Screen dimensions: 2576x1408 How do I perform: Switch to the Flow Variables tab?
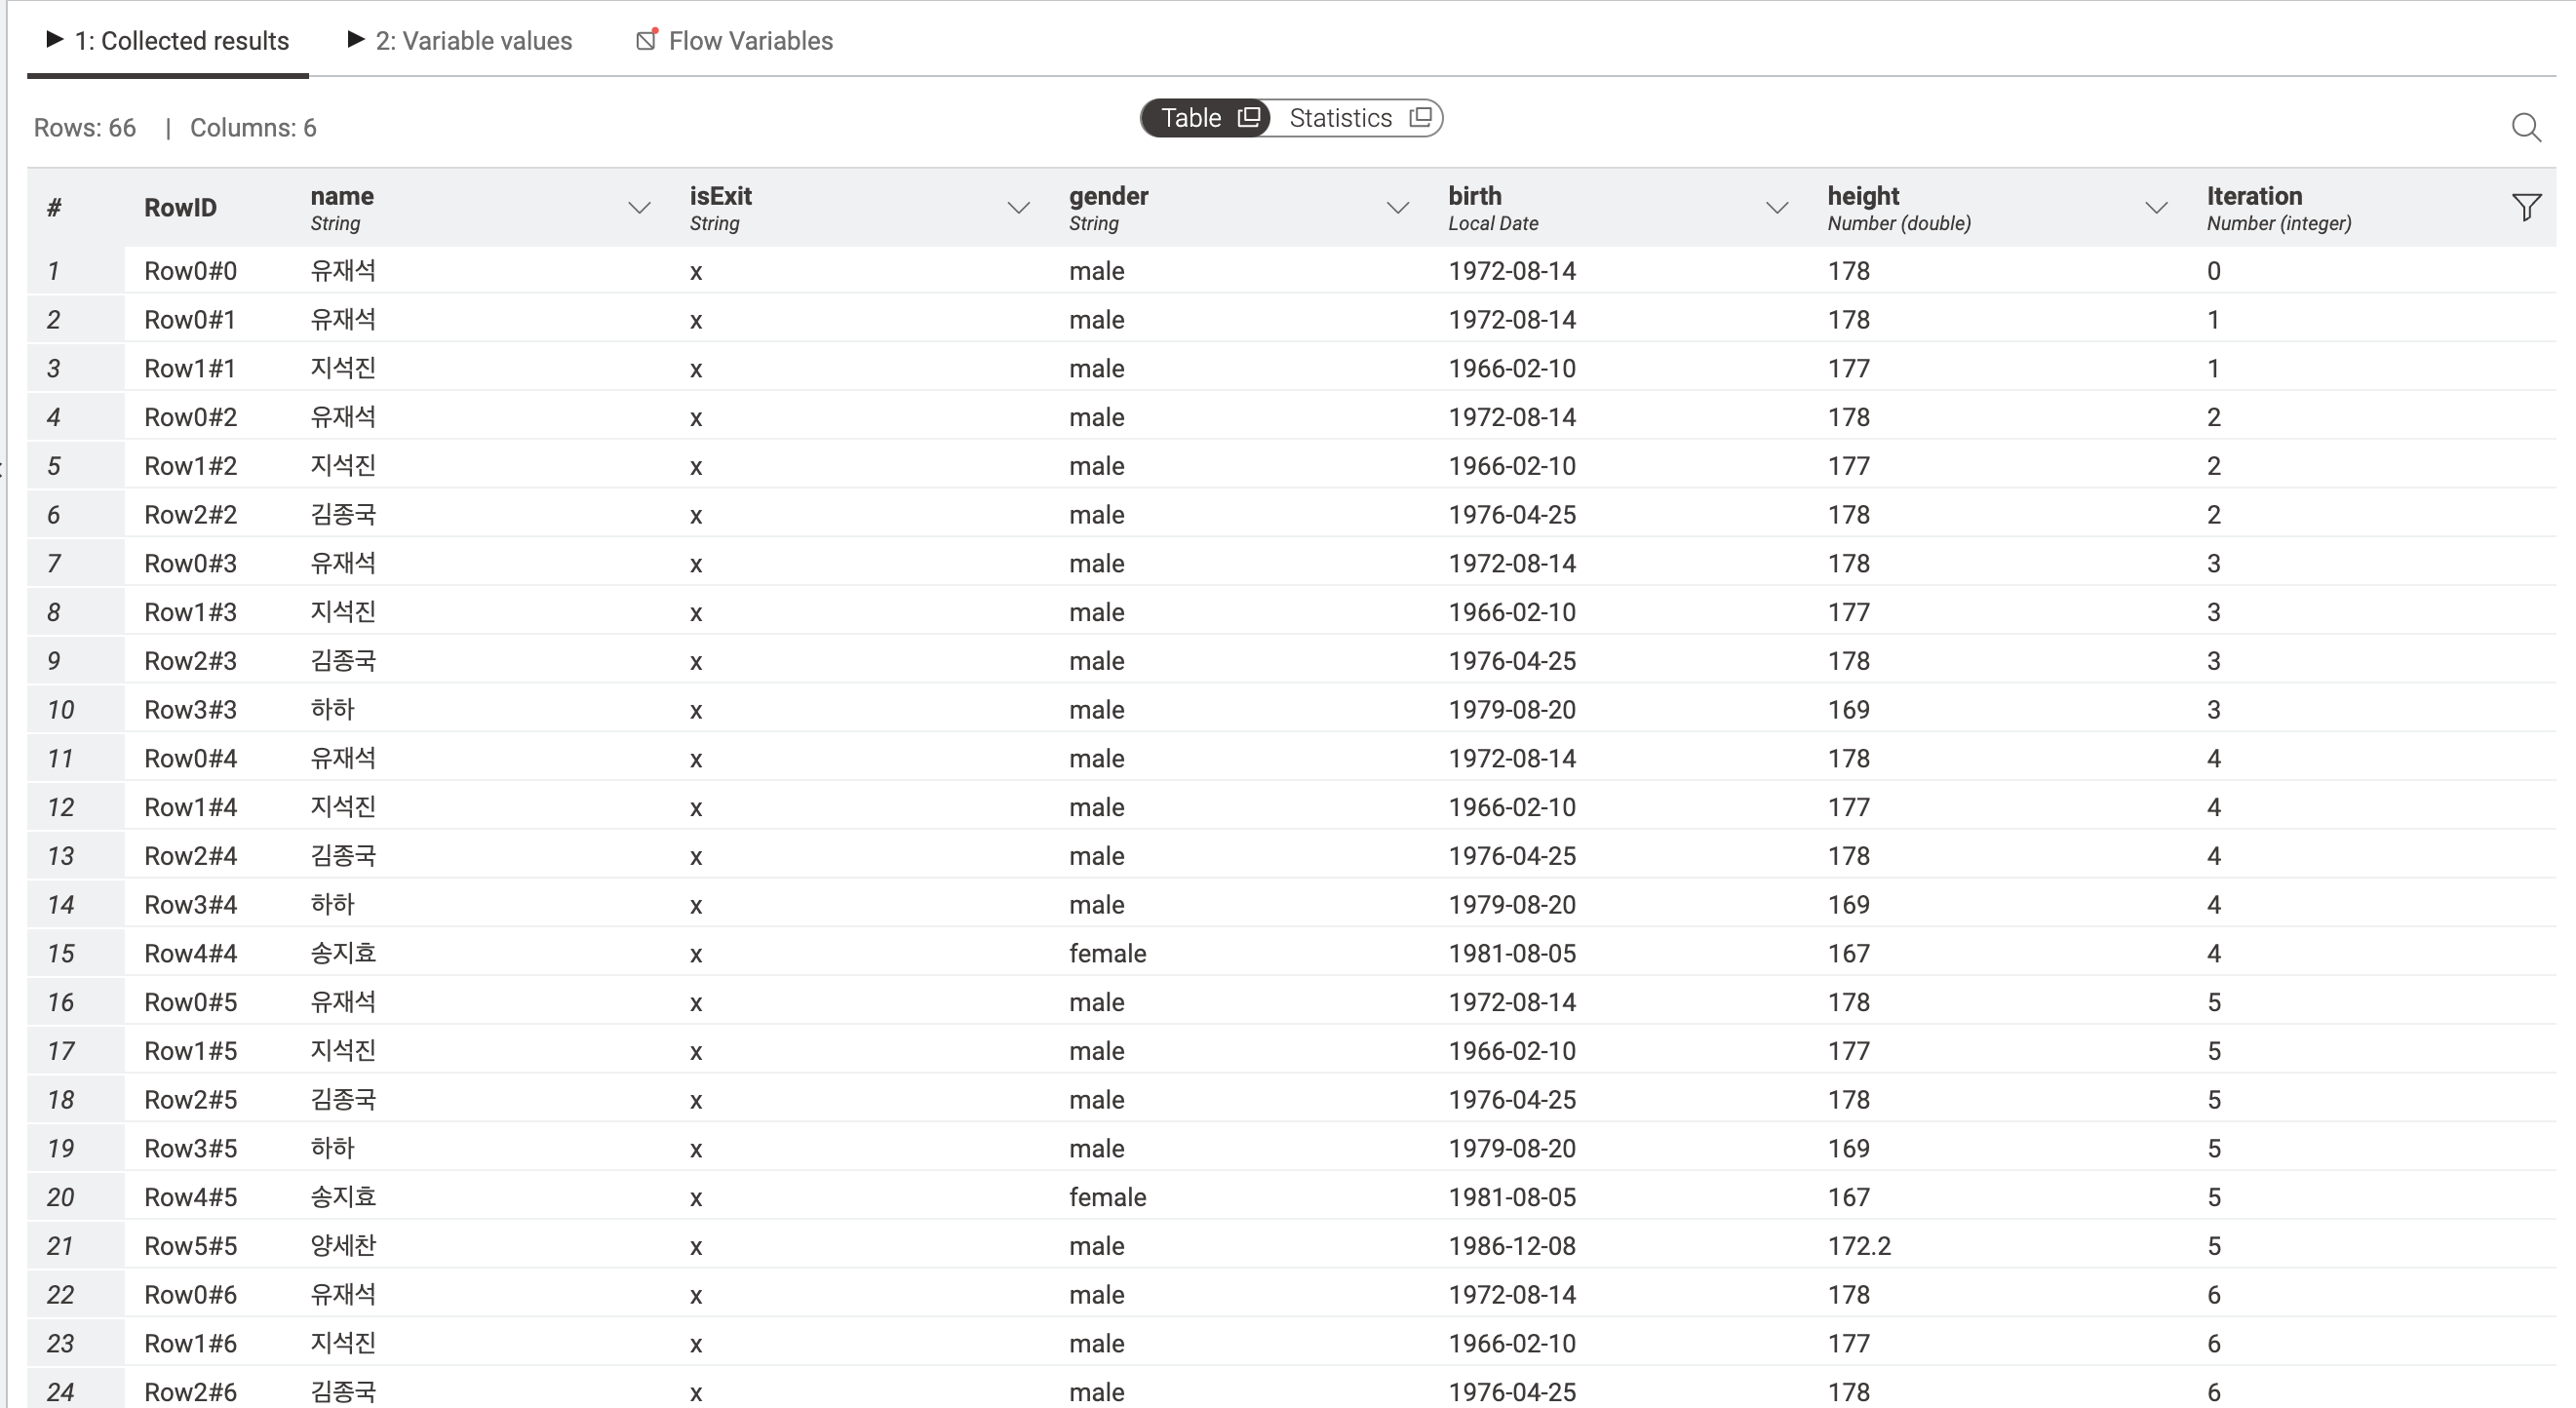pos(750,41)
